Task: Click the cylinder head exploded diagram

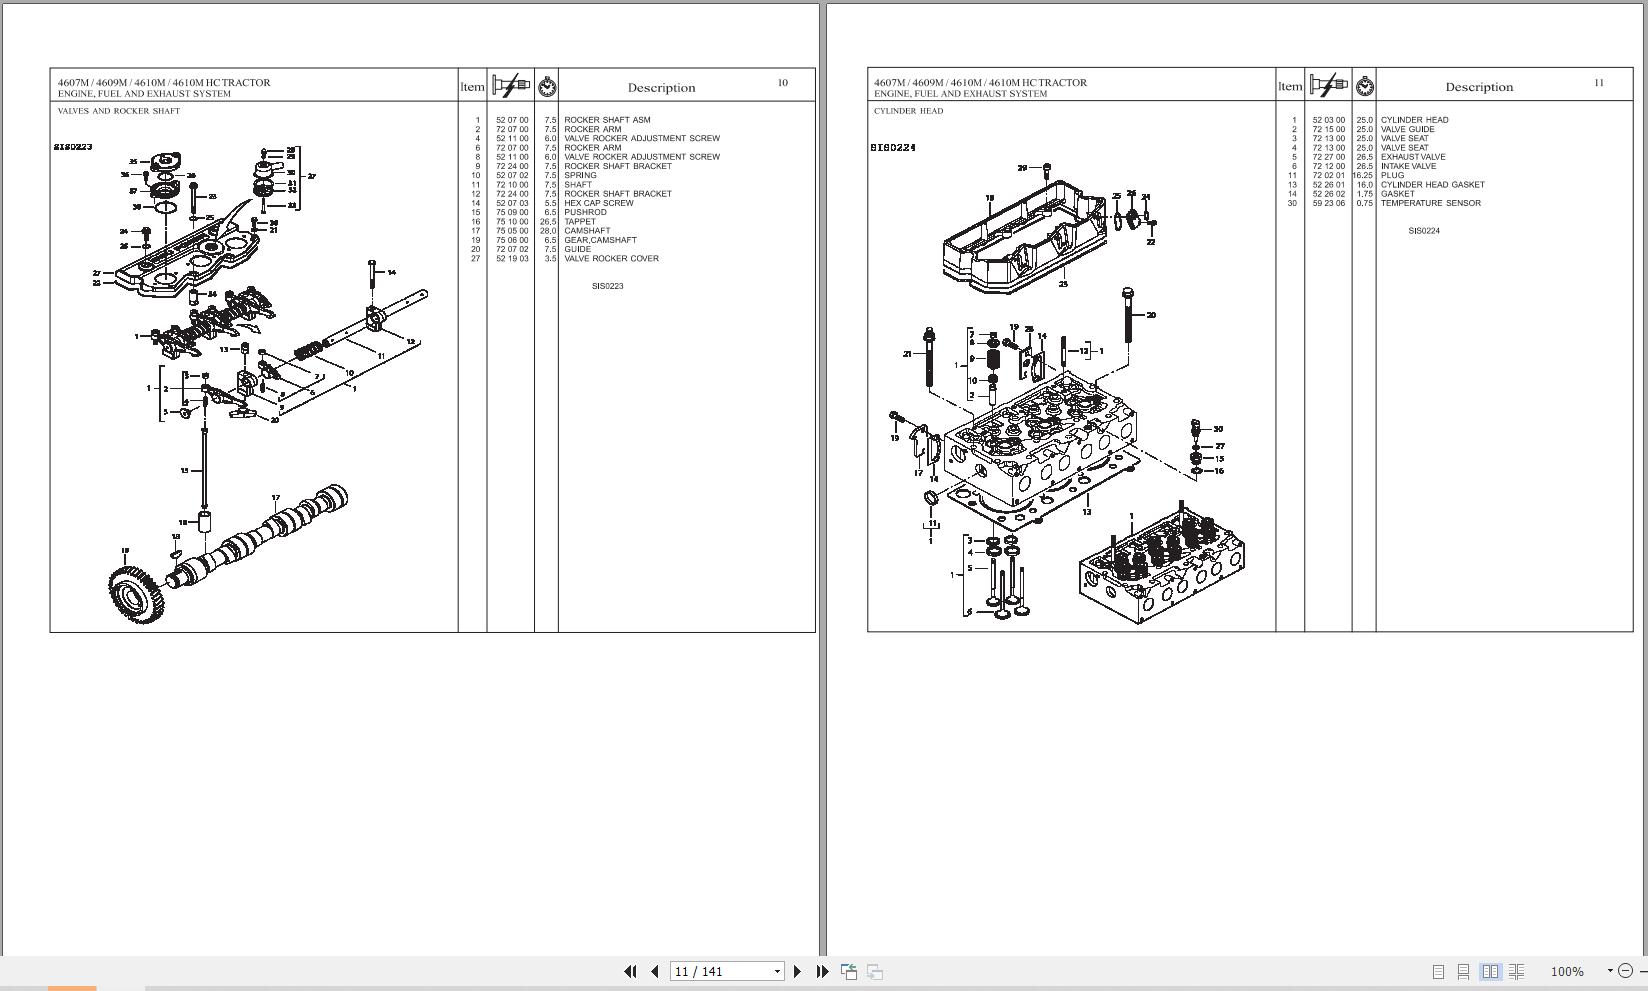Action: pos(1068,393)
